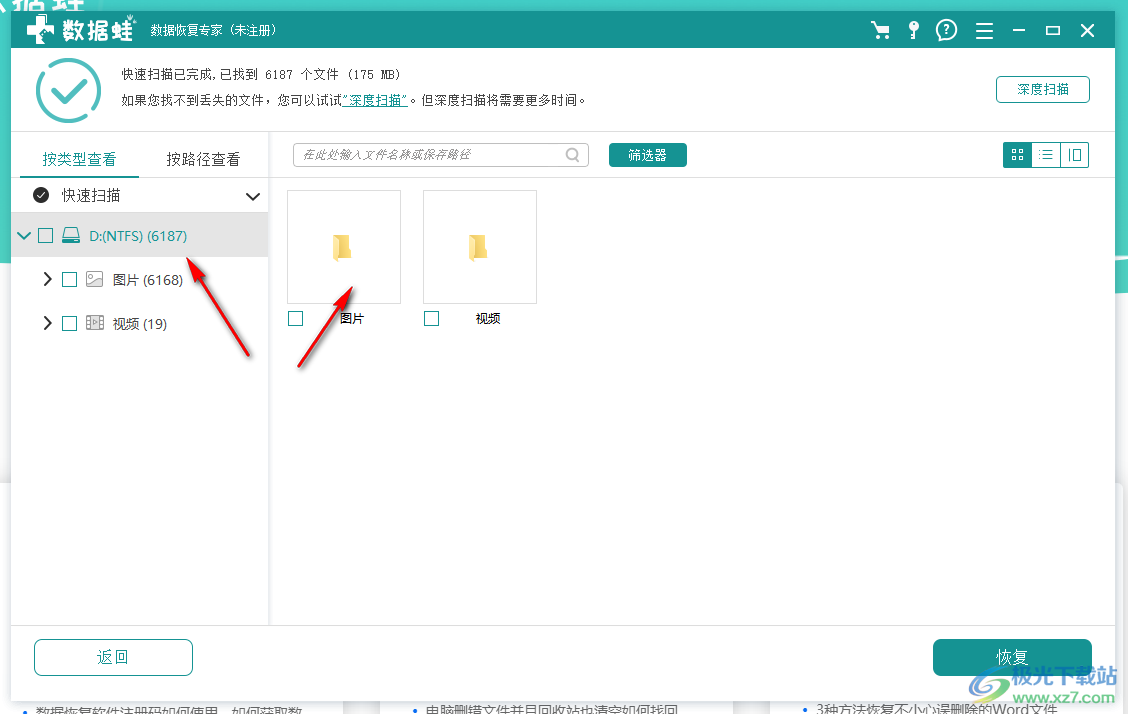Click the 恢复 recover button
This screenshot has width=1128, height=714.
pyautogui.click(x=1012, y=657)
